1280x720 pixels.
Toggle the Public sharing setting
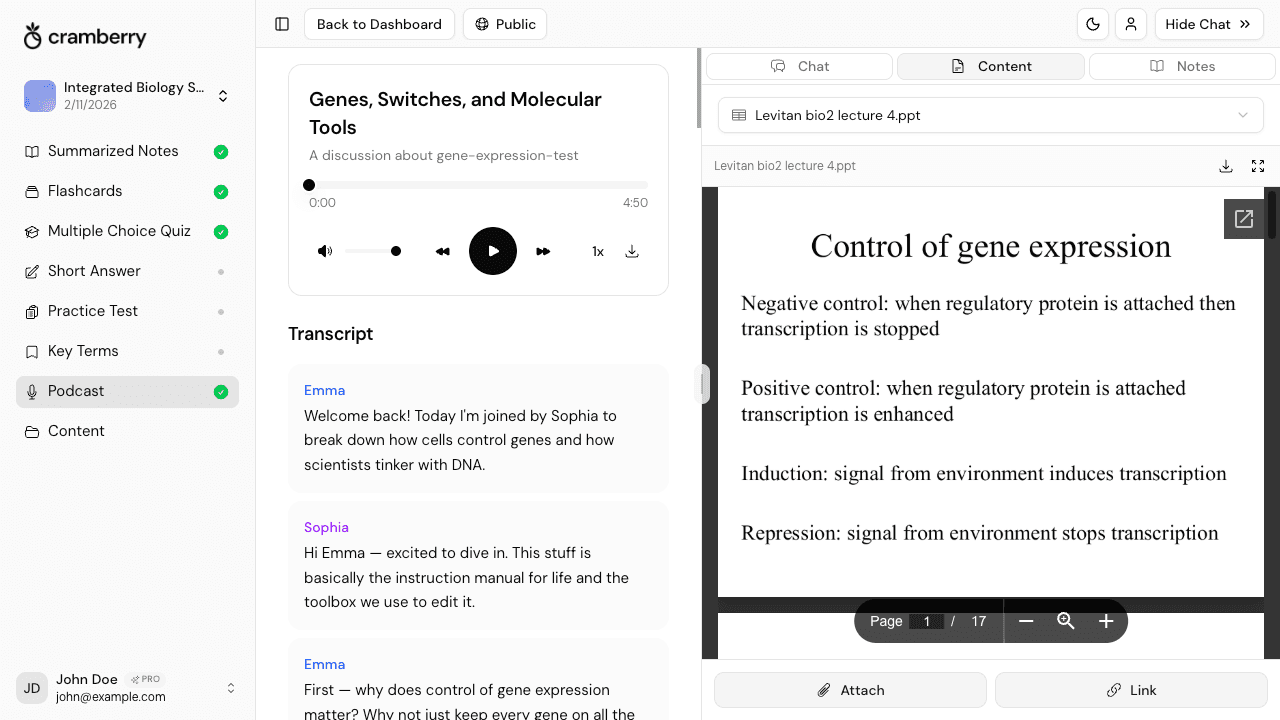tap(505, 24)
